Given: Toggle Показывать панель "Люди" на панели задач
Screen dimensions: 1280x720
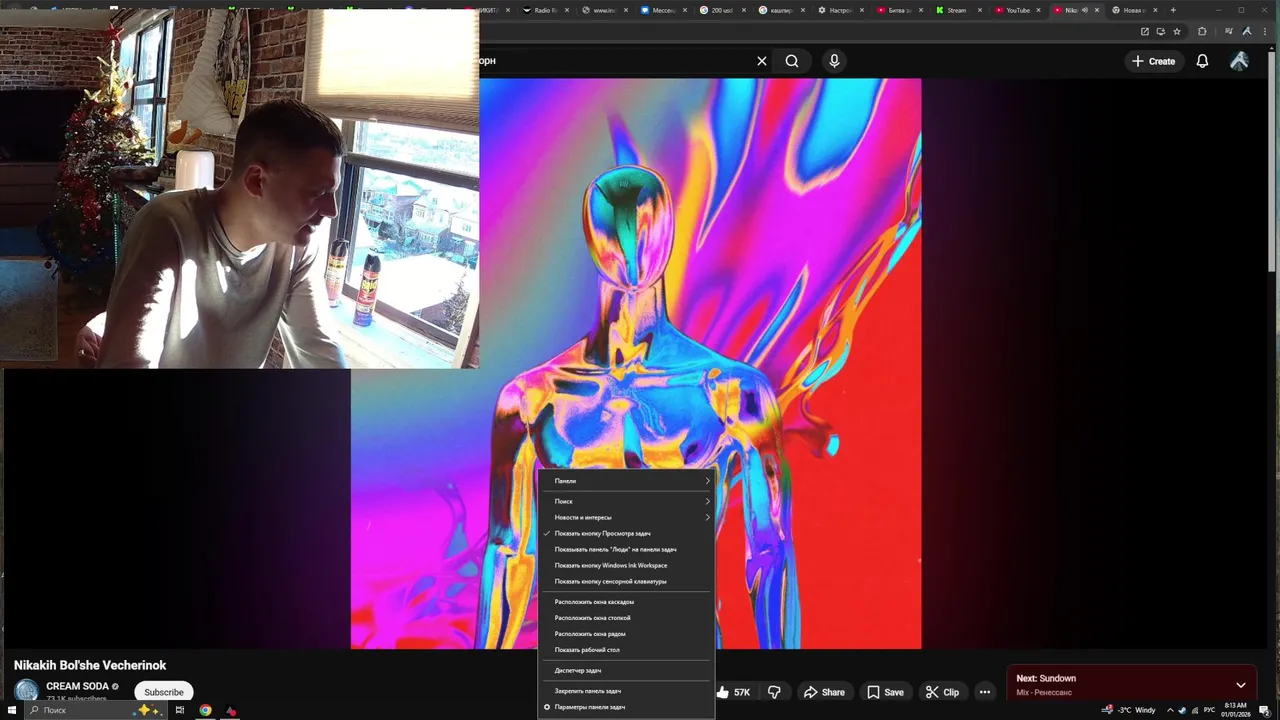Looking at the screenshot, I should coord(627,549).
